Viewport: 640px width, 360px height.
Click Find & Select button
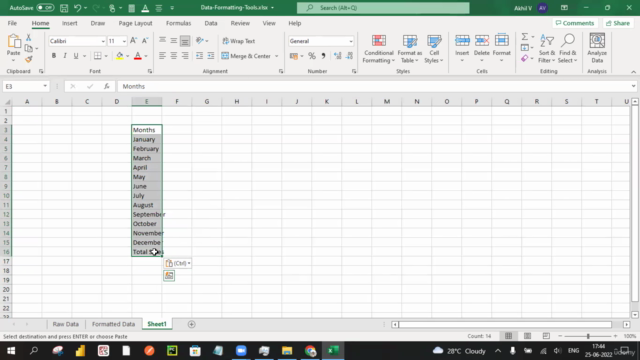[567, 48]
